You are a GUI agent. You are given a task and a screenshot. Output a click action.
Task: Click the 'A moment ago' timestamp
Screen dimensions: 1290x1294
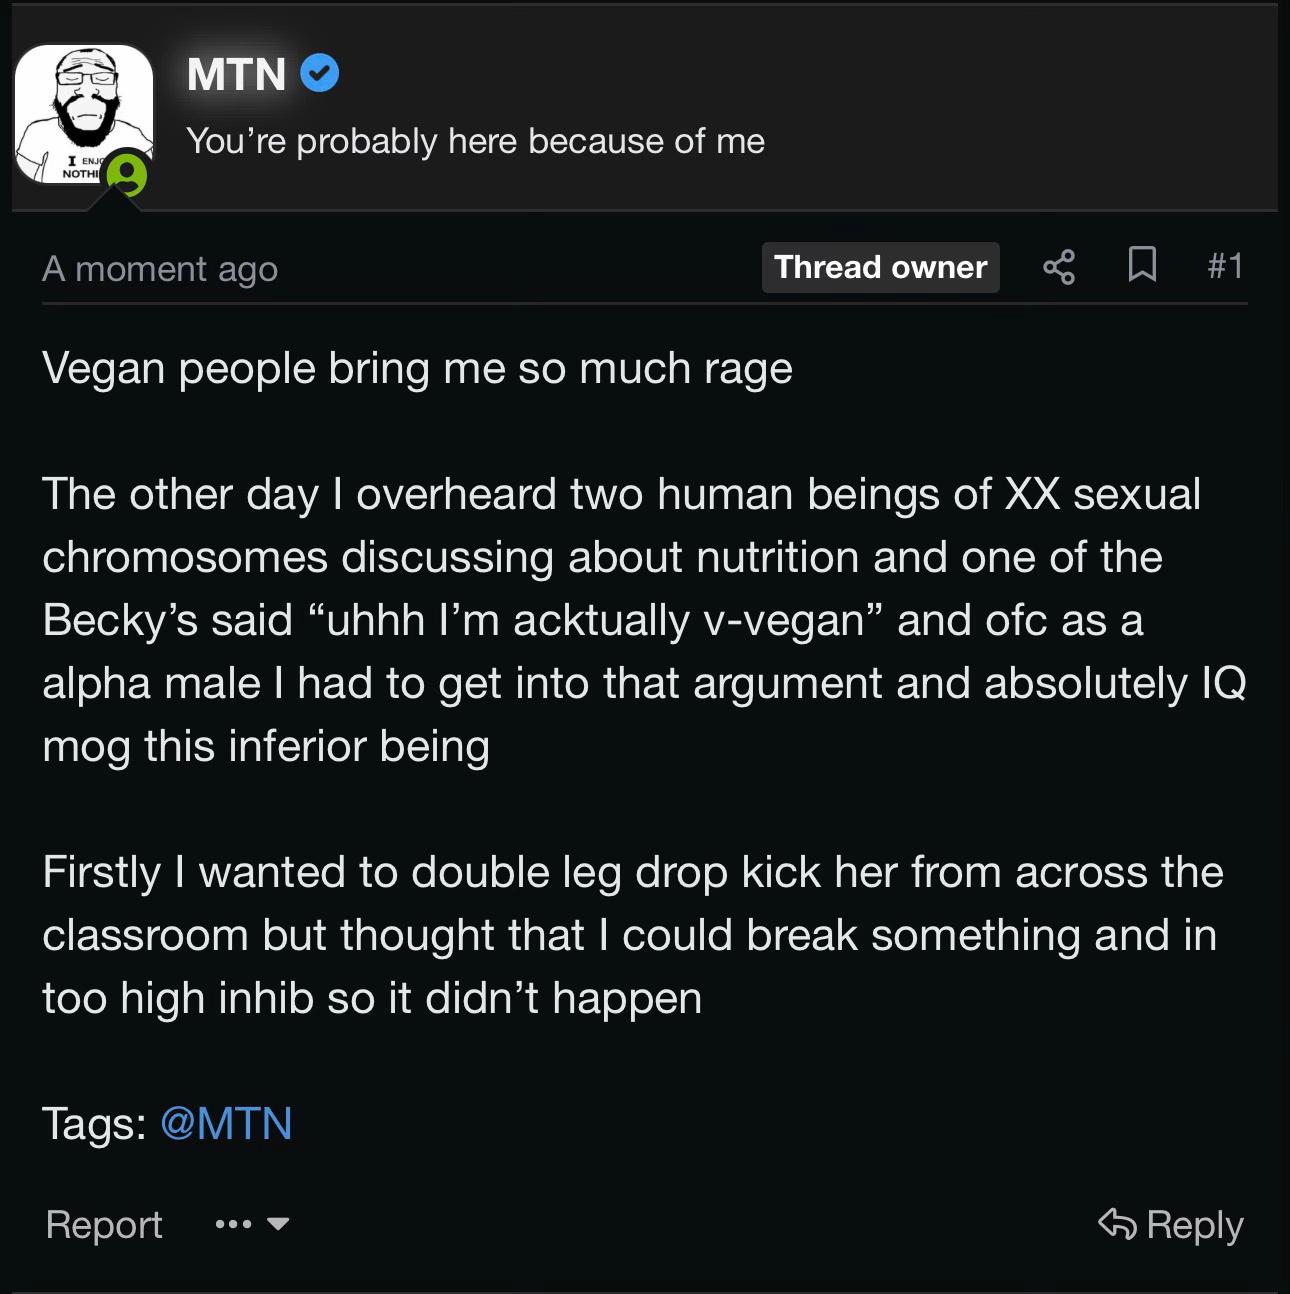pyautogui.click(x=160, y=268)
